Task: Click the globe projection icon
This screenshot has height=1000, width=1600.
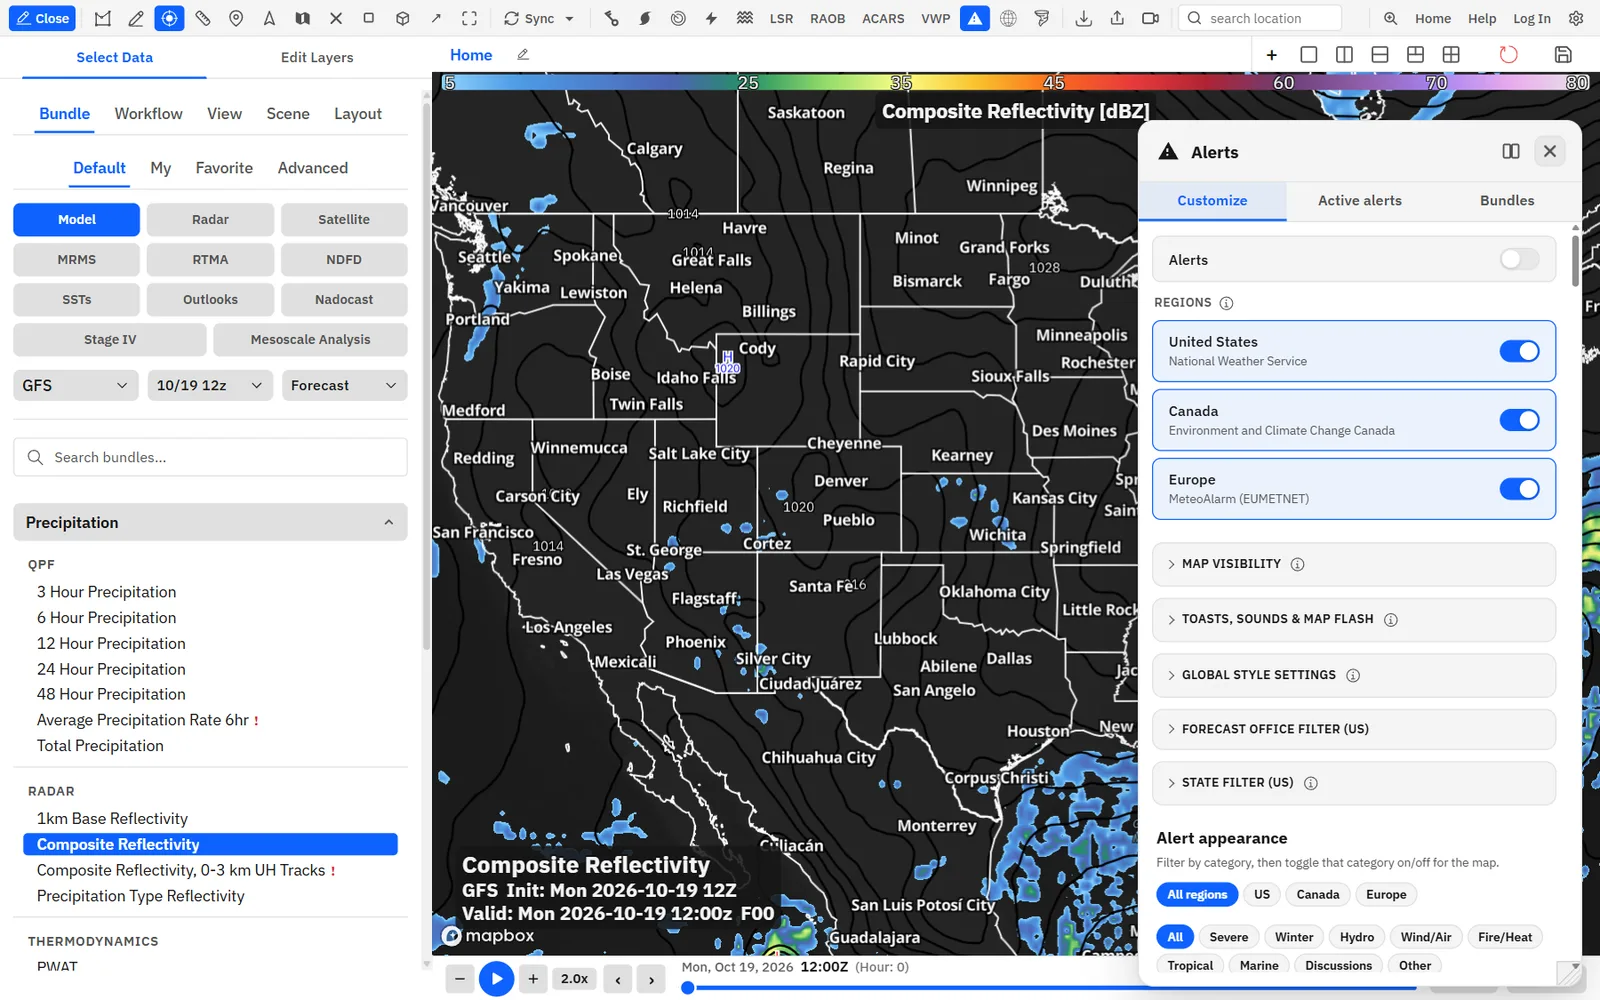Action: point(1009,18)
